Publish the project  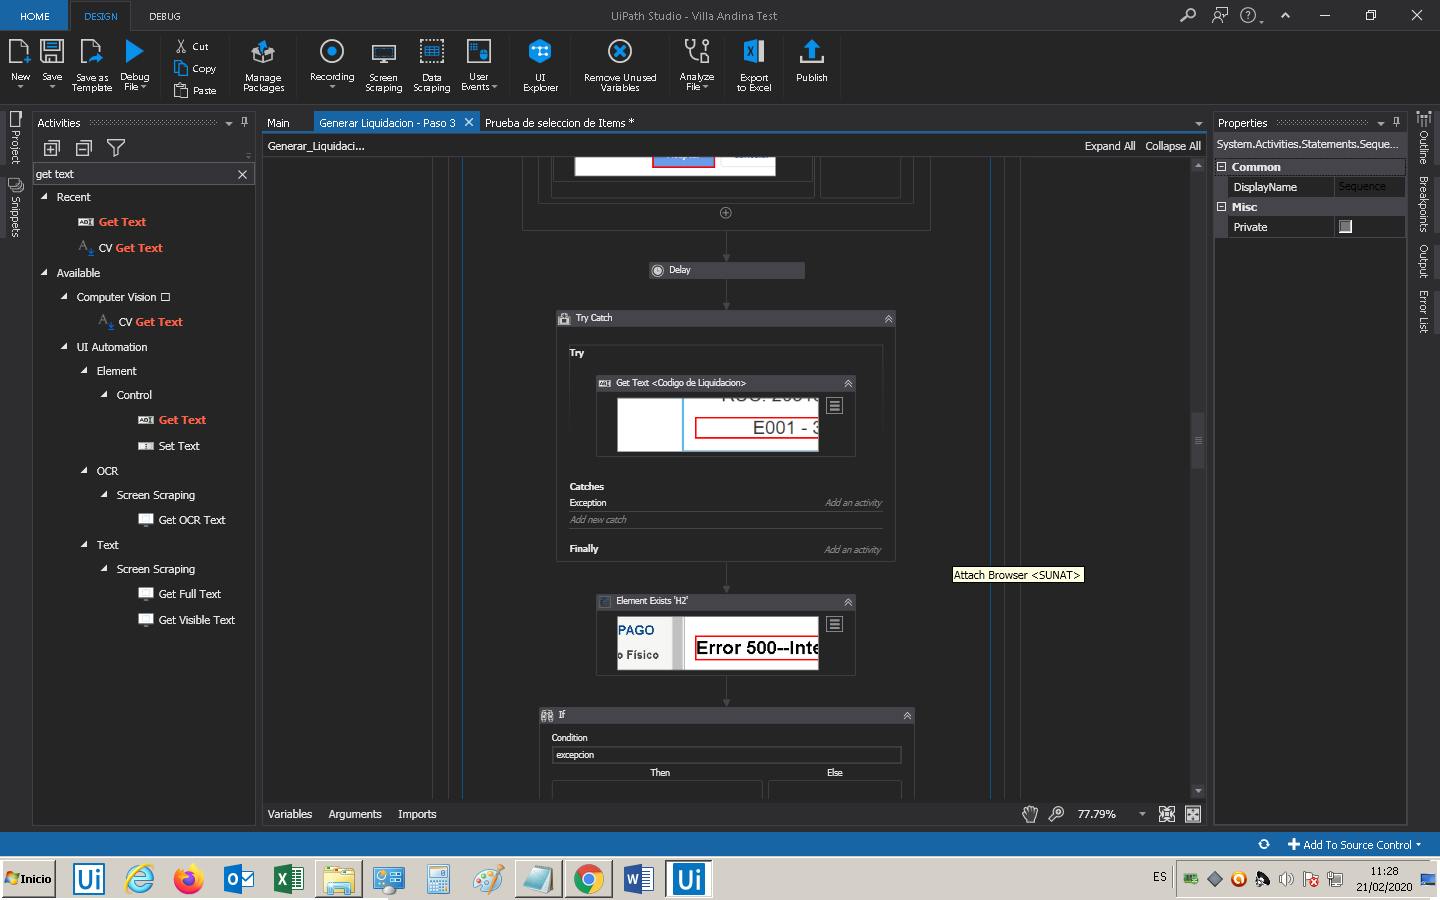coord(812,61)
